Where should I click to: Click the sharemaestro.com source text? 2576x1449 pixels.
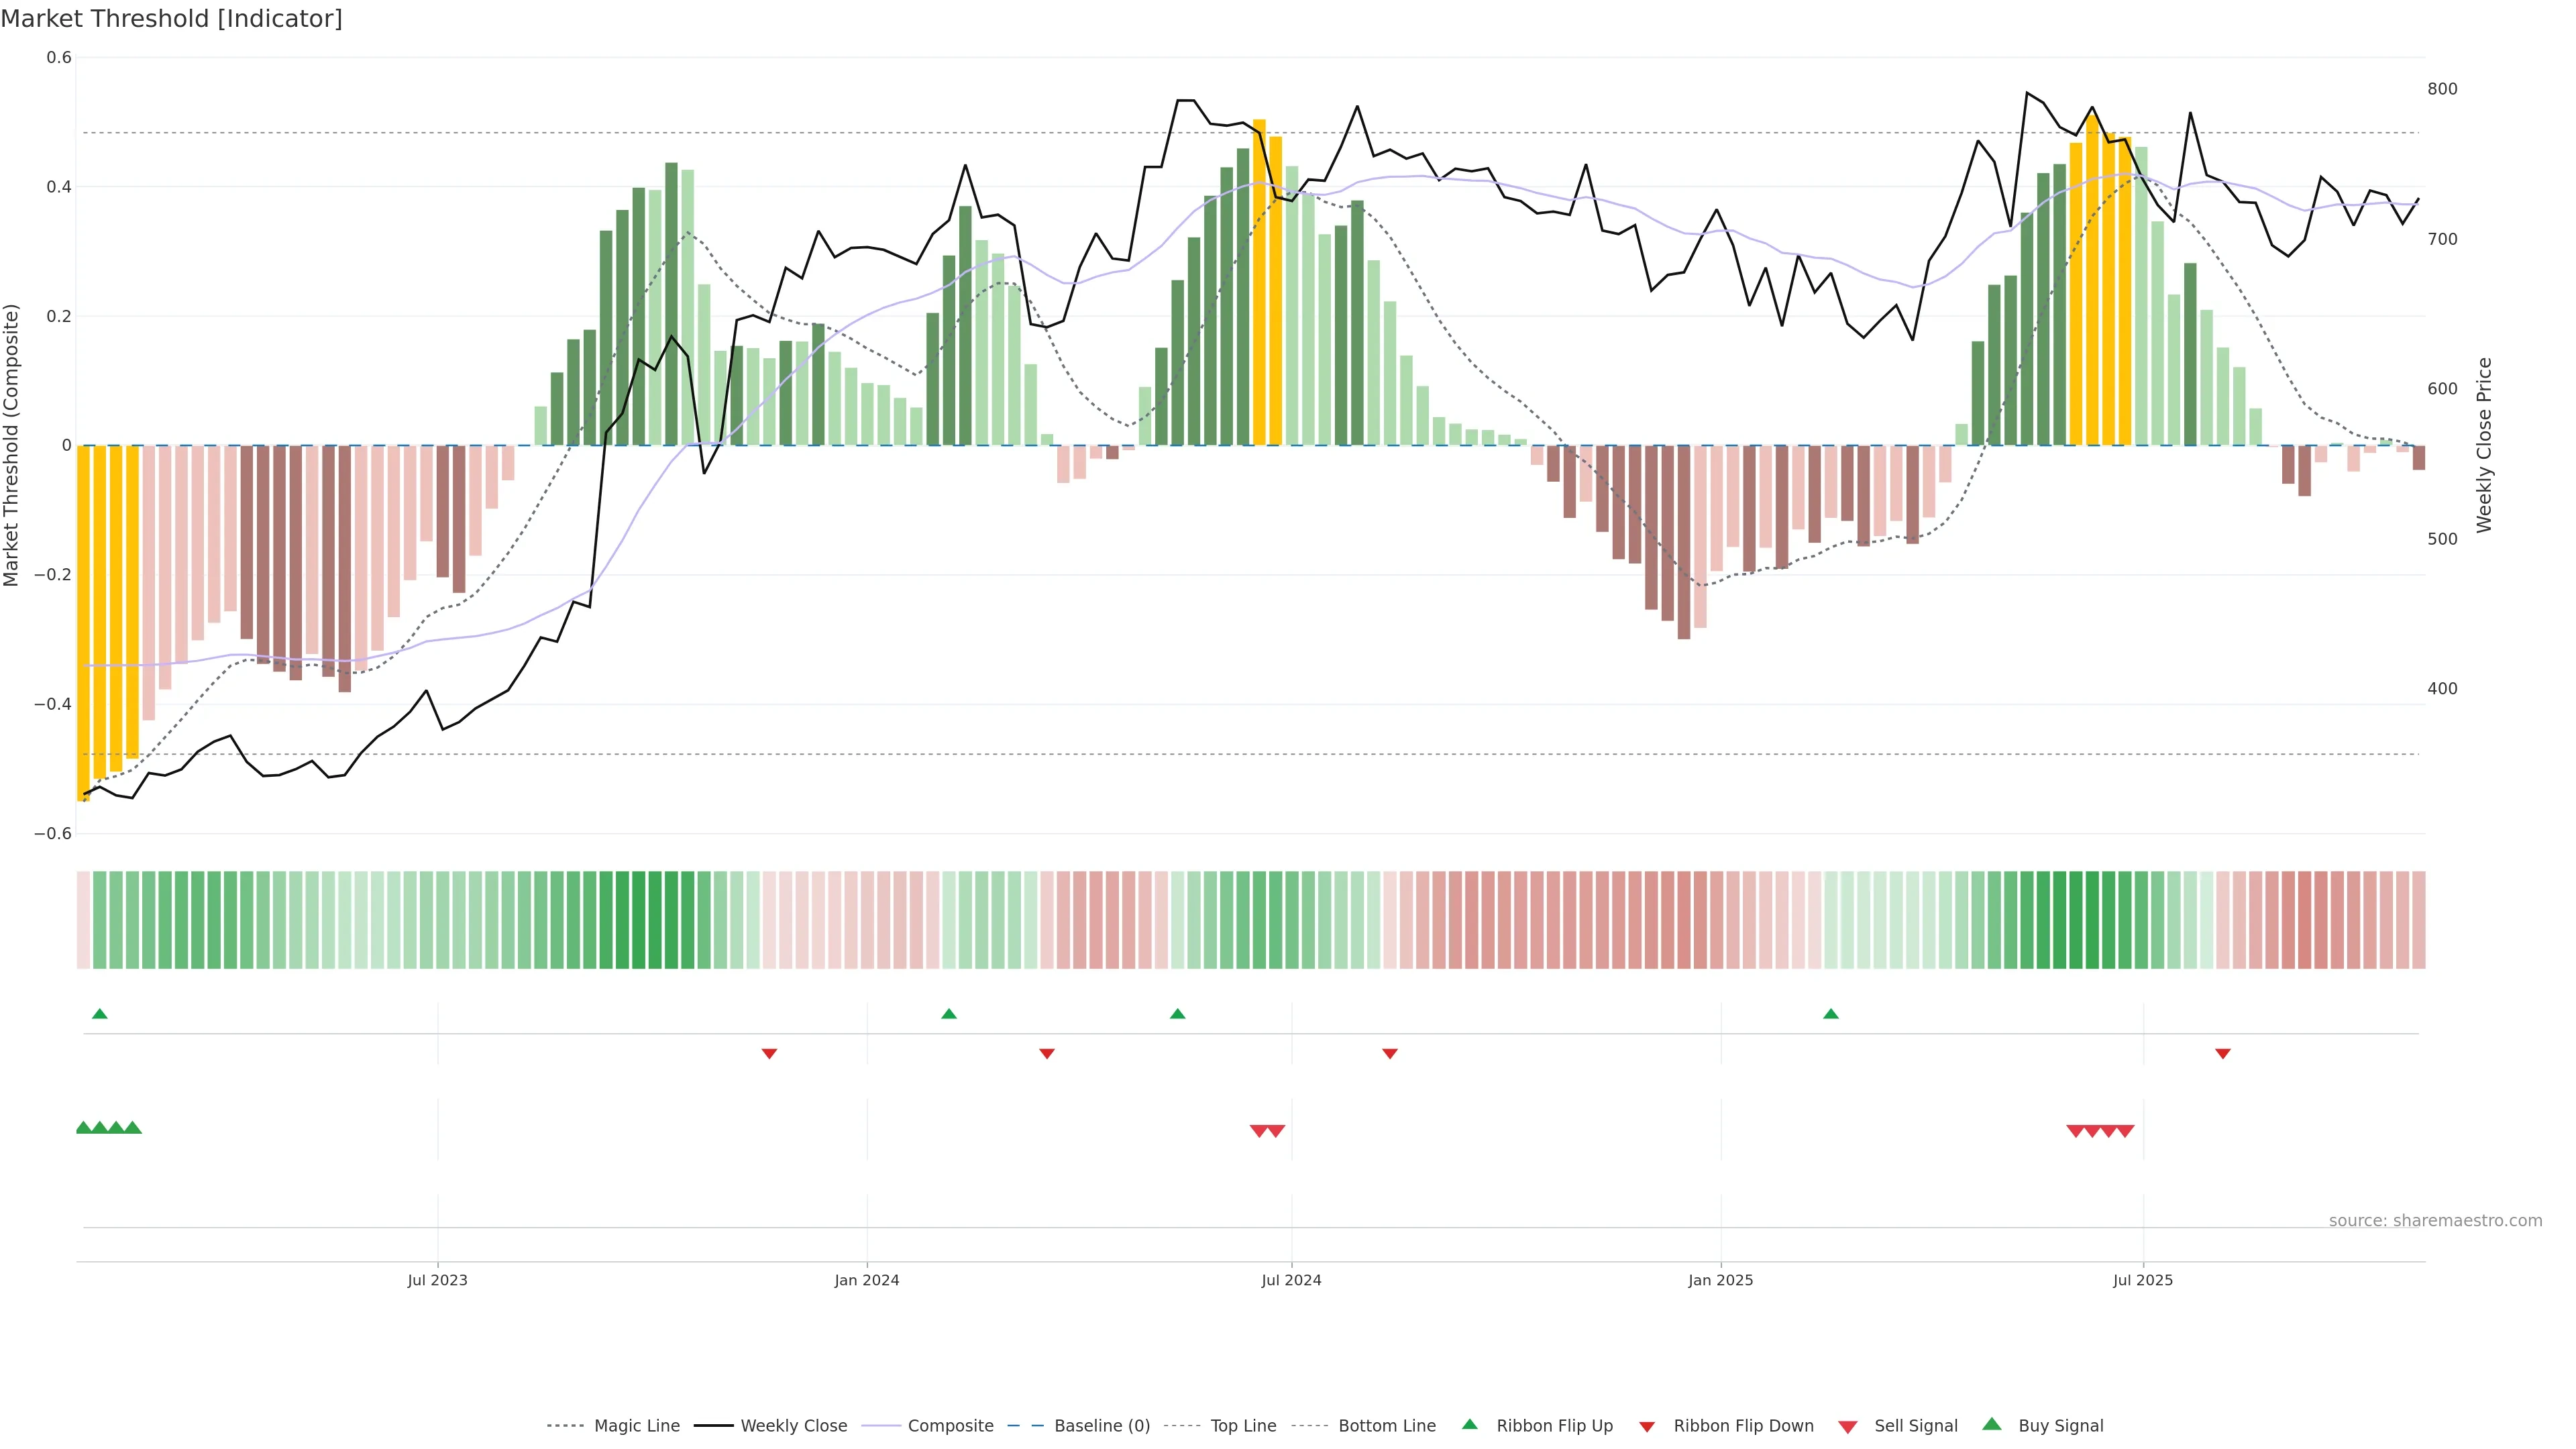2435,1221
